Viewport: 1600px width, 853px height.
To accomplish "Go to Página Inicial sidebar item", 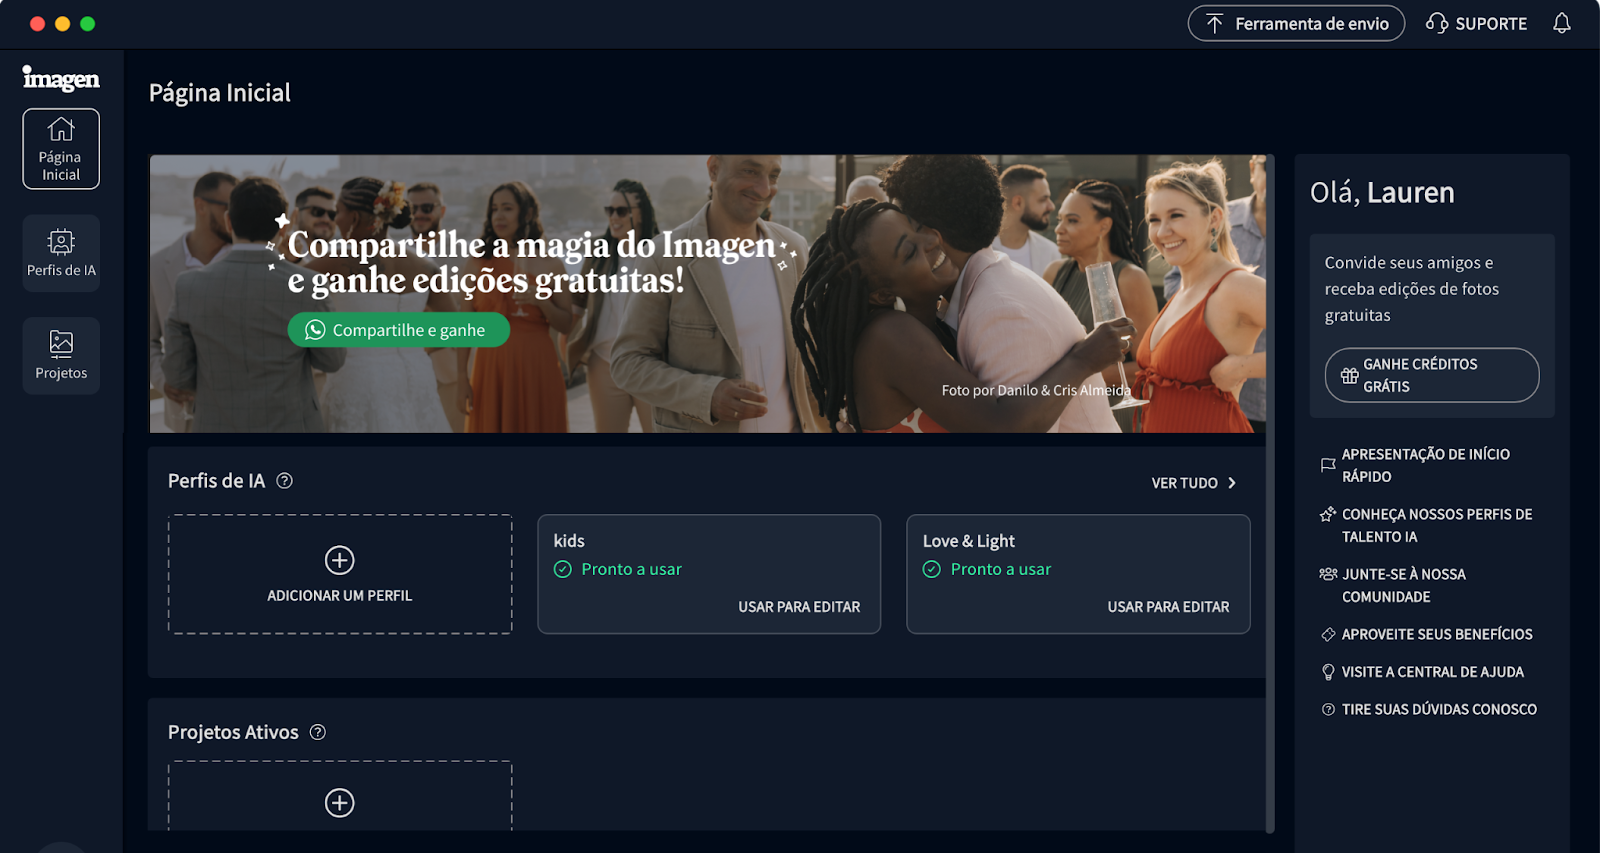I will pos(61,149).
